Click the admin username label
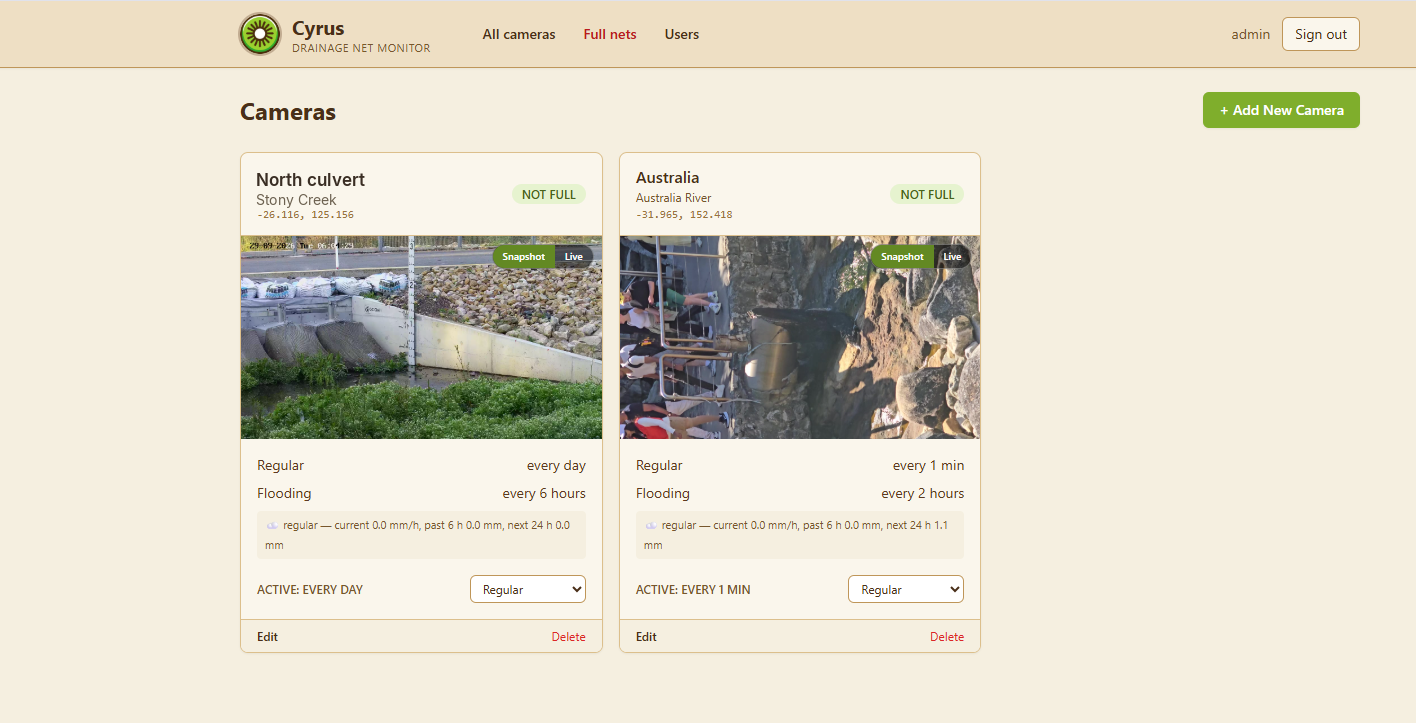The width and height of the screenshot is (1416, 723). [x=1250, y=34]
